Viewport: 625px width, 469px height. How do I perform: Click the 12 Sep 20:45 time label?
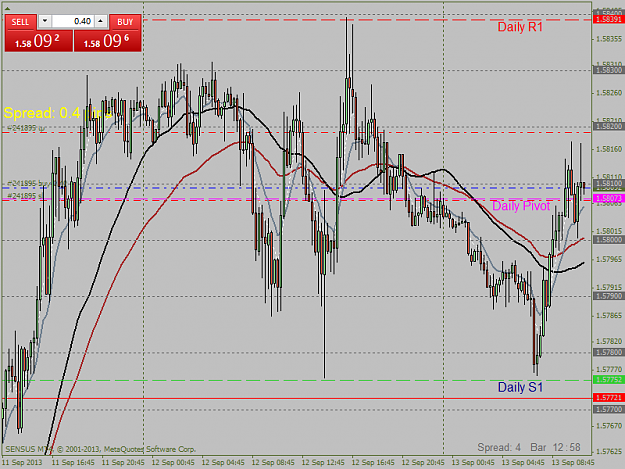[x=423, y=463]
